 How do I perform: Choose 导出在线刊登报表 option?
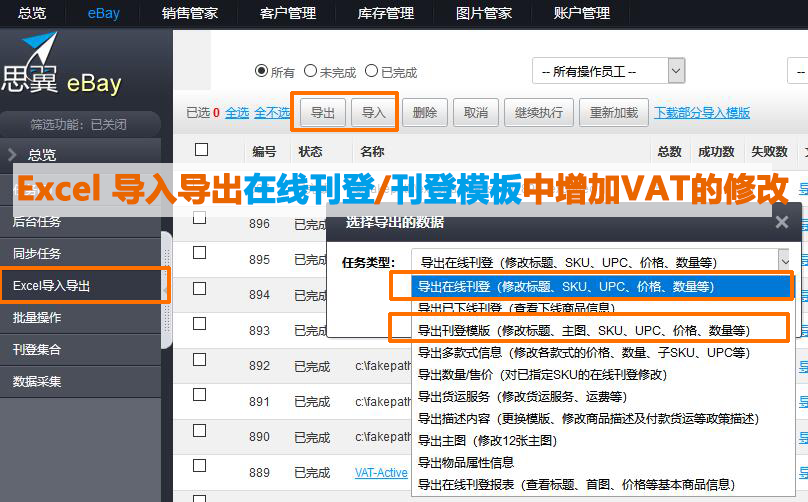click(601, 484)
